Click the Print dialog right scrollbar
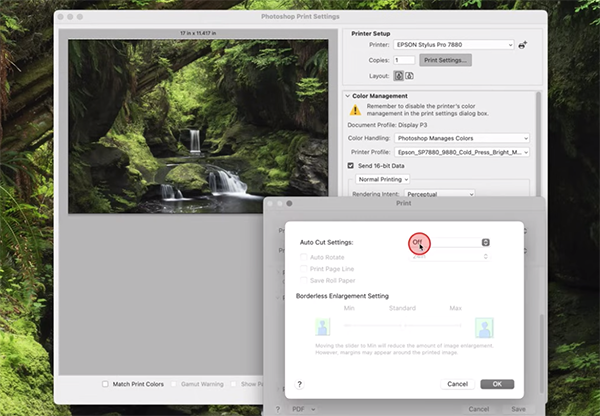 pyautogui.click(x=541, y=354)
